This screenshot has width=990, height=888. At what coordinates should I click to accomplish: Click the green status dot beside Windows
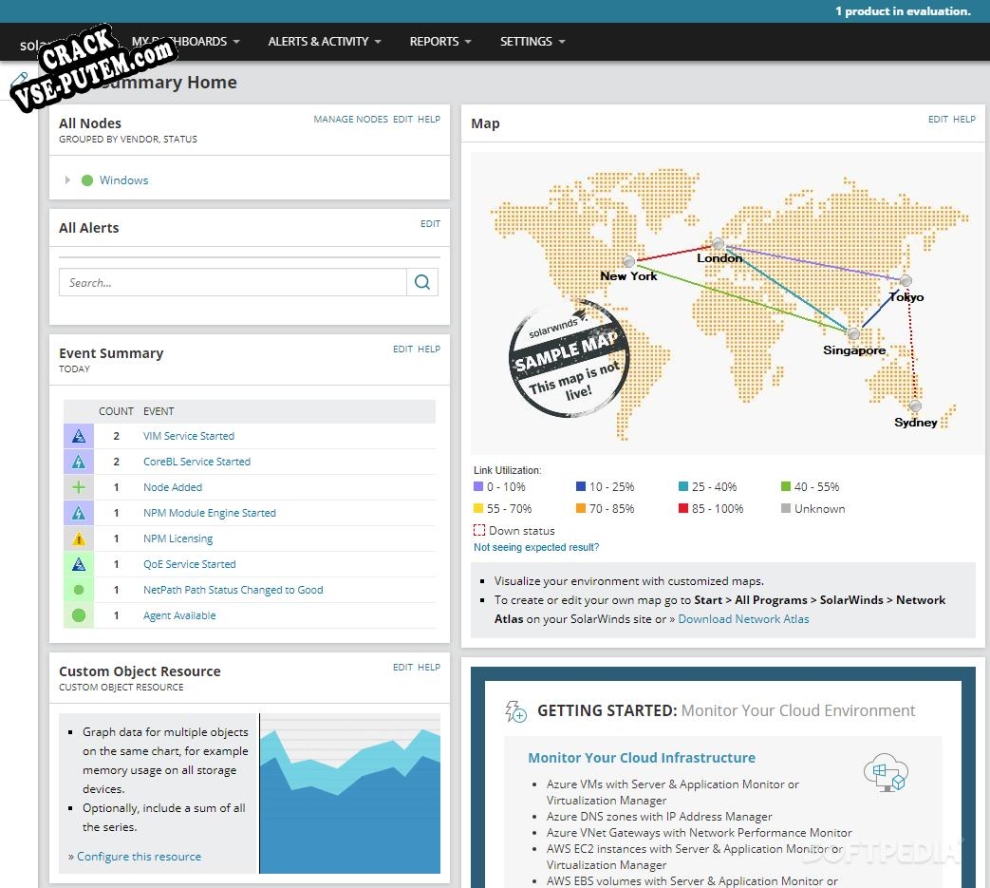point(87,180)
